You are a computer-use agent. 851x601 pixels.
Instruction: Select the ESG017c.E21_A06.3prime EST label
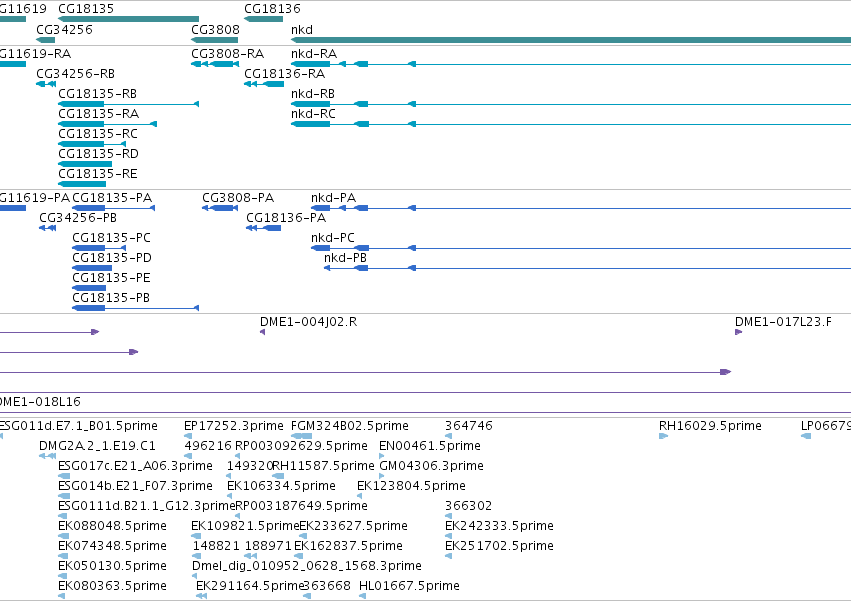tap(135, 466)
